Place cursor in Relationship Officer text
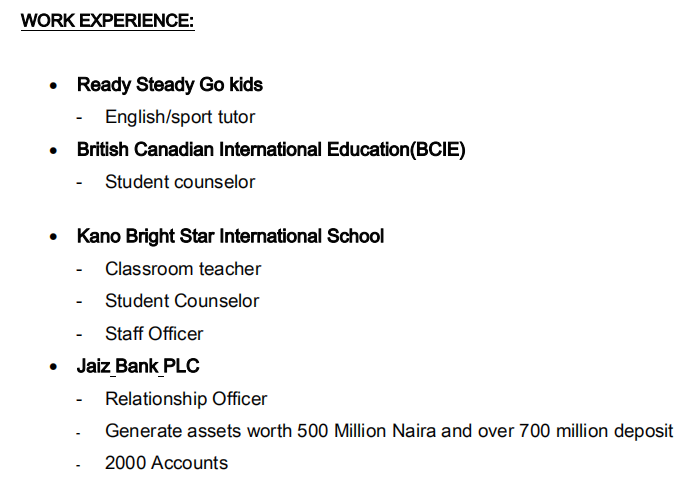The height and width of the screenshot is (504, 688). [186, 399]
